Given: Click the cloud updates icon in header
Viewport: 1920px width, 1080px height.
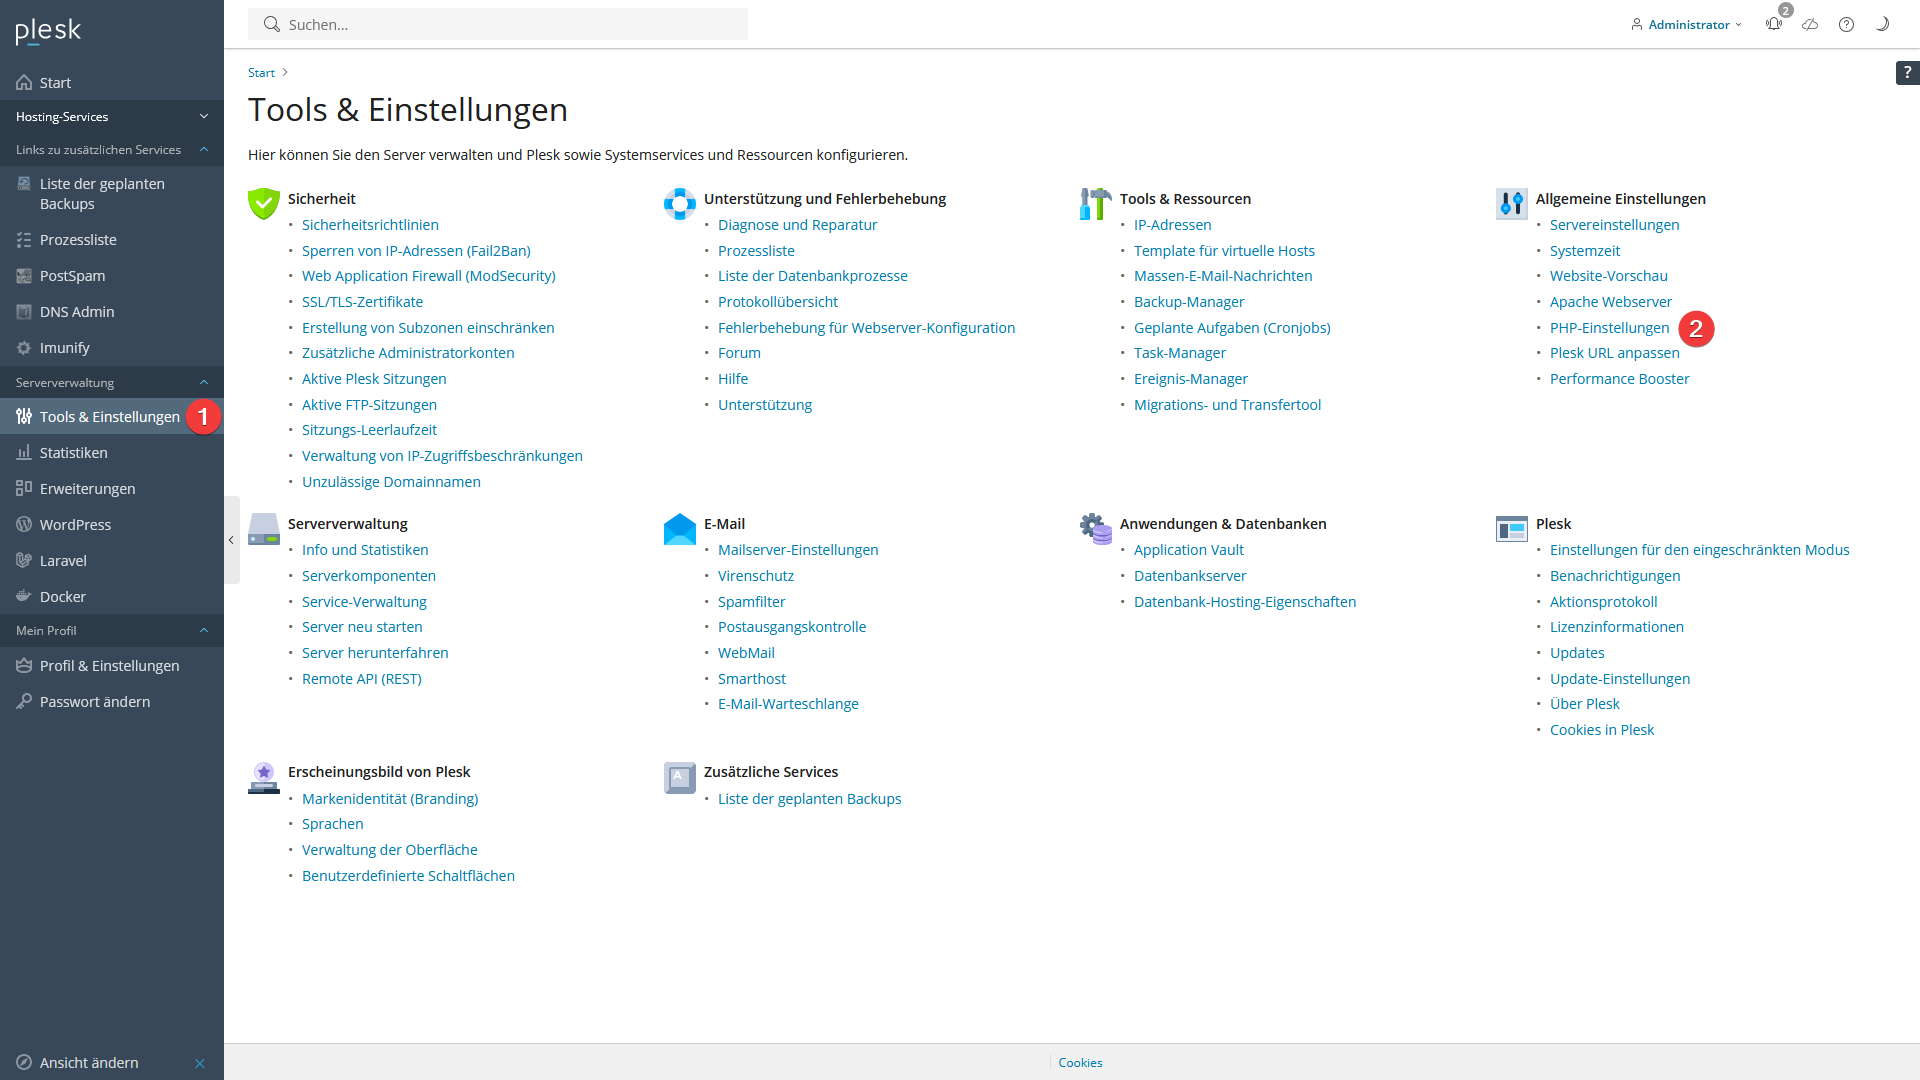Looking at the screenshot, I should 1810,24.
